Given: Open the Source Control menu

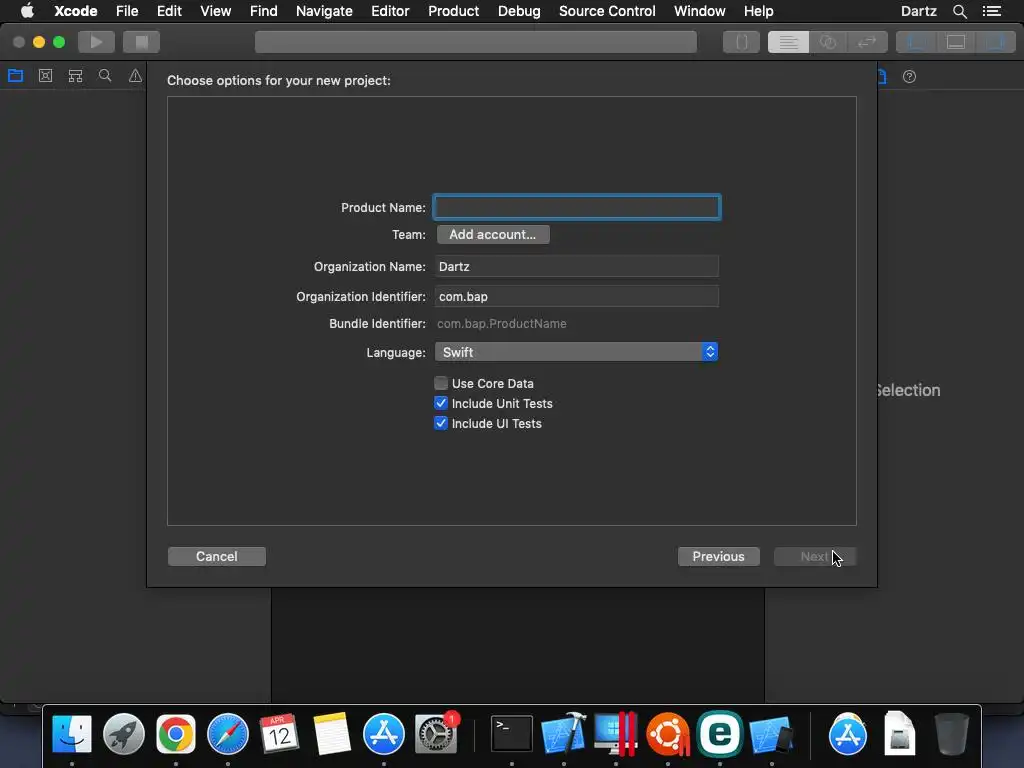Looking at the screenshot, I should coord(607,11).
